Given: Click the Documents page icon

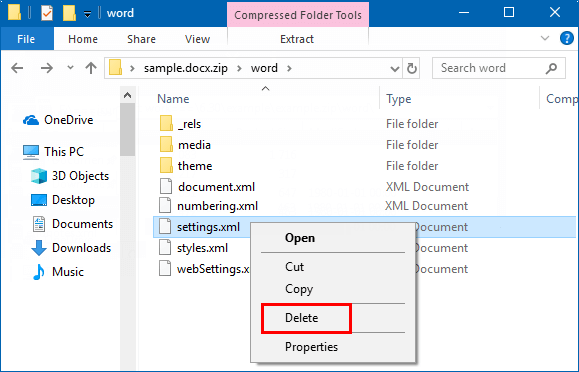Looking at the screenshot, I should (x=39, y=224).
